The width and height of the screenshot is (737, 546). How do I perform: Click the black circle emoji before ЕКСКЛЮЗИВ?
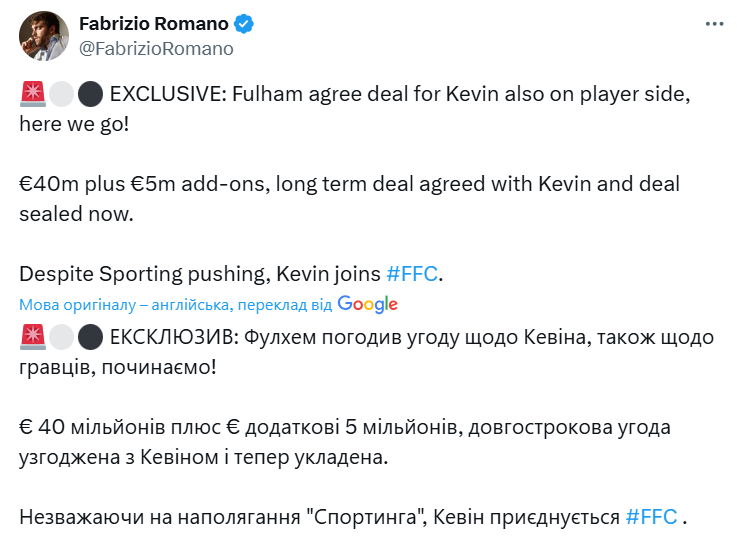click(x=90, y=338)
